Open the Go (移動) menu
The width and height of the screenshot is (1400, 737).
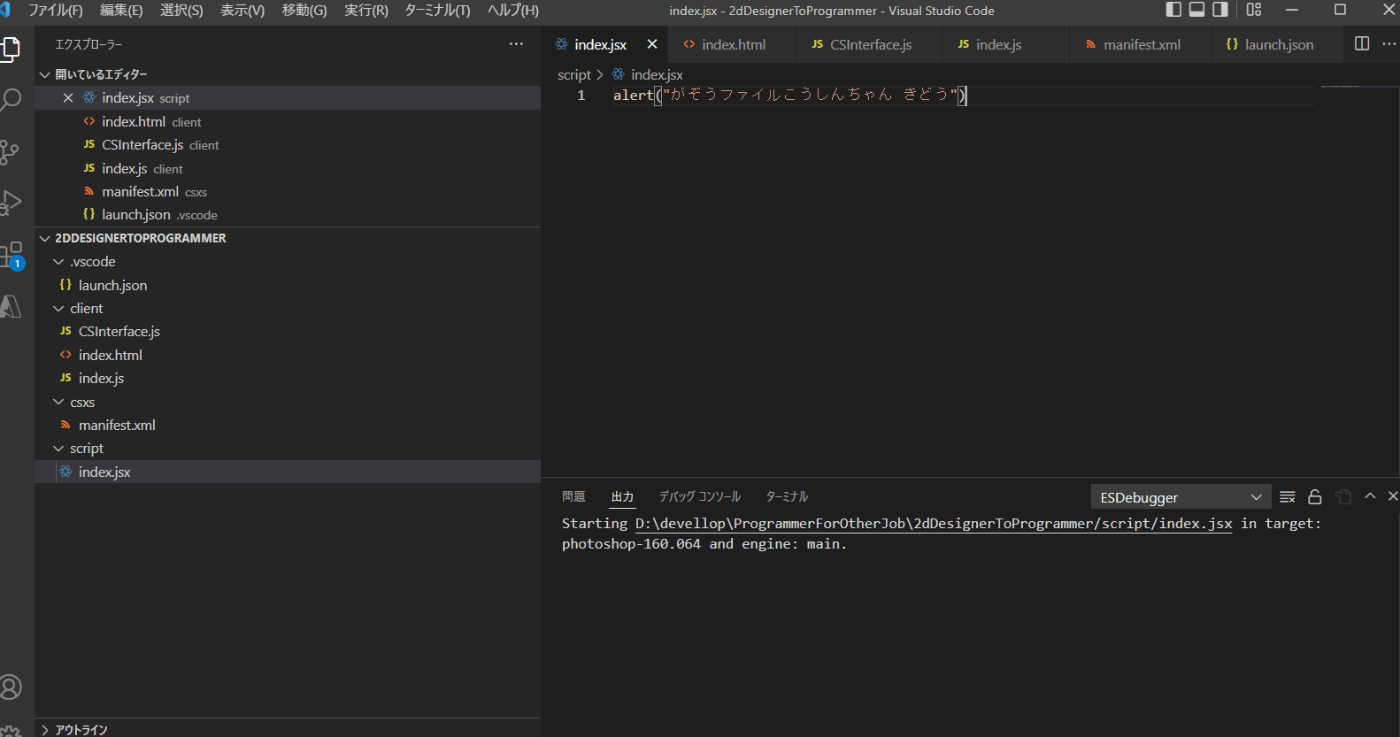point(304,10)
